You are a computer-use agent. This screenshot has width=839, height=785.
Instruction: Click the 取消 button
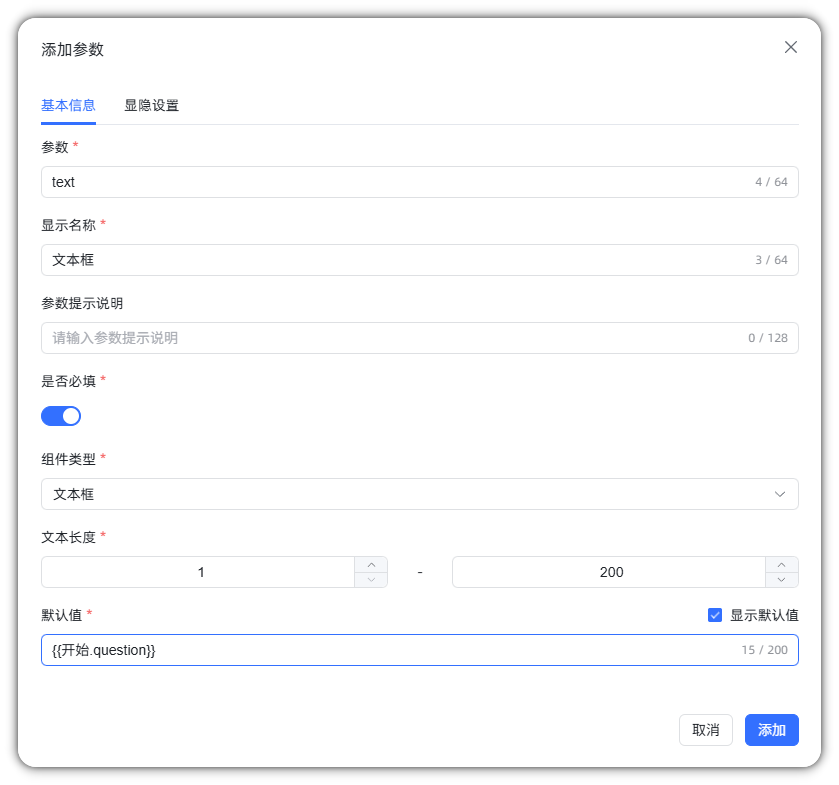(706, 730)
